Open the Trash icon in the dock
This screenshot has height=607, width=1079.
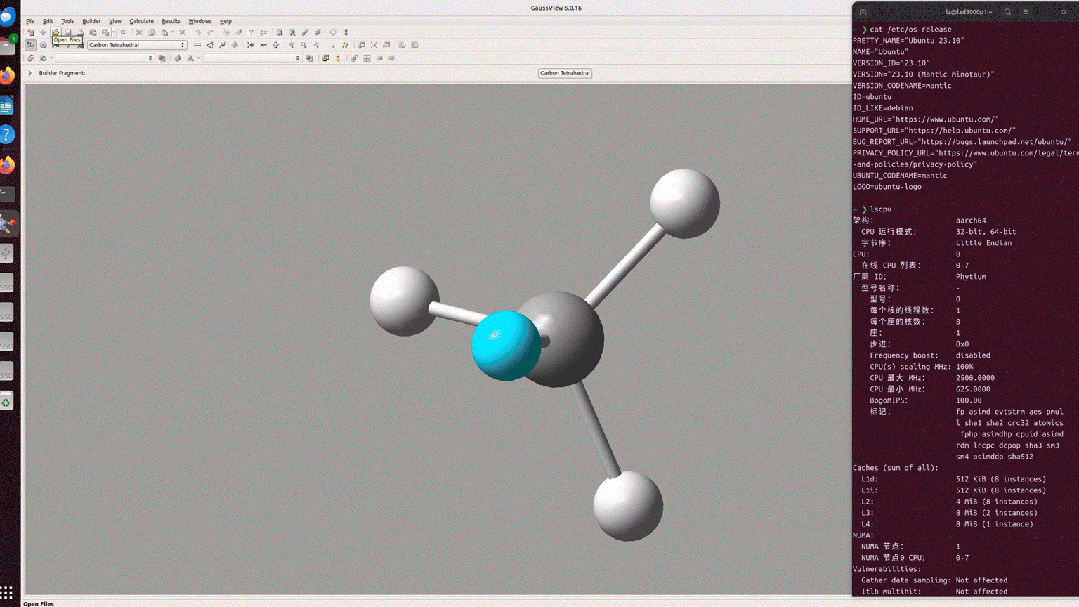coord(7,402)
